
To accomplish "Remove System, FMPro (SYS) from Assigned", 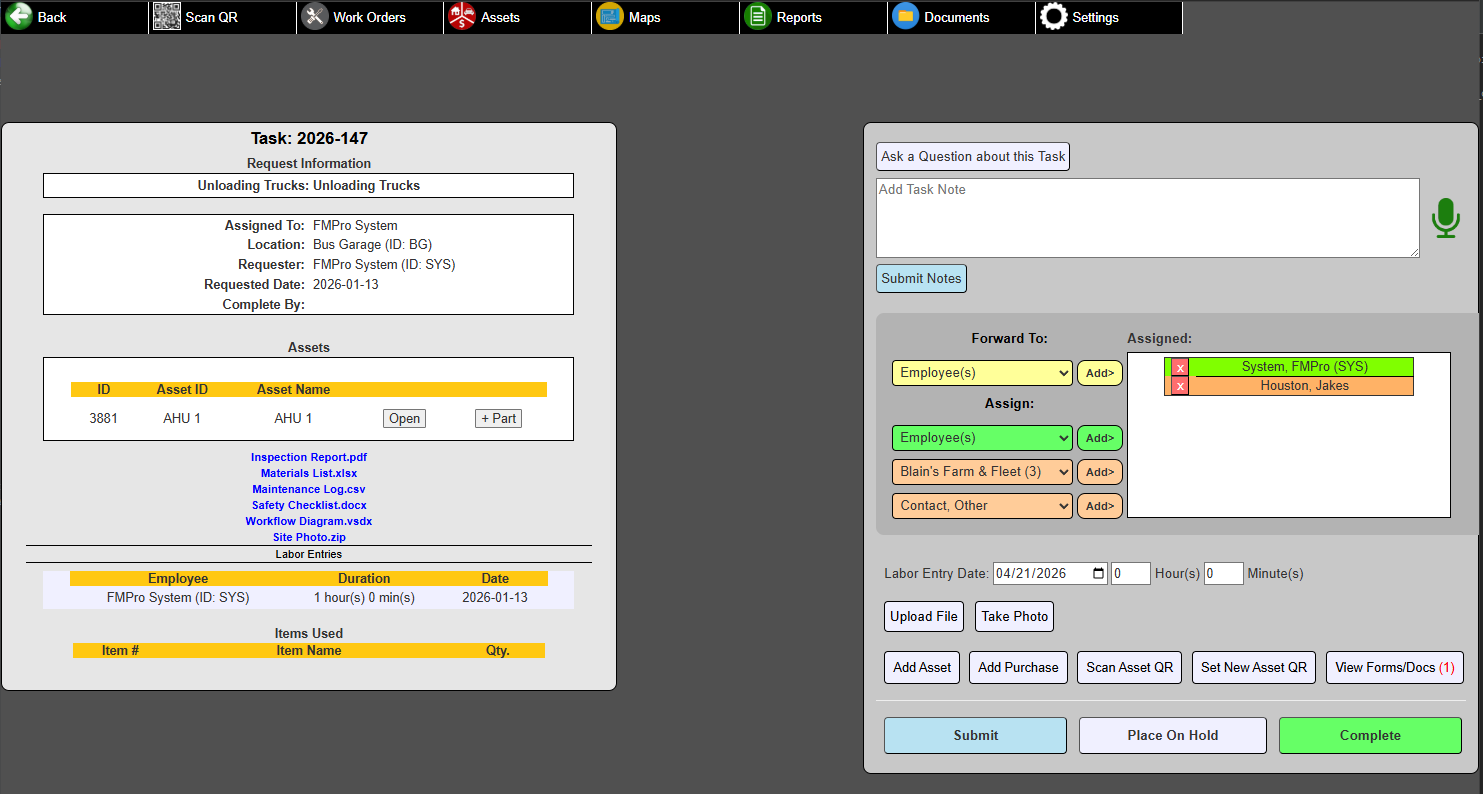I will pyautogui.click(x=1180, y=368).
